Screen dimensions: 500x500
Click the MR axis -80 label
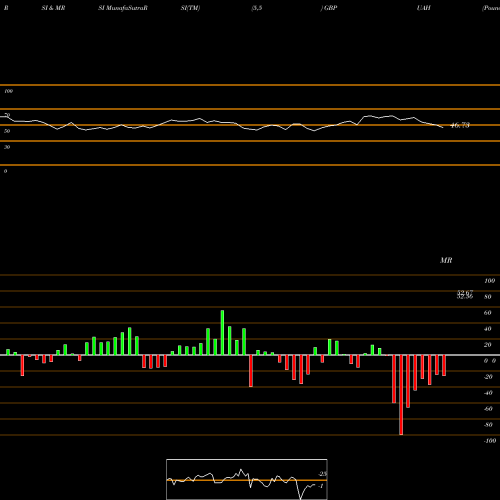[488, 425]
